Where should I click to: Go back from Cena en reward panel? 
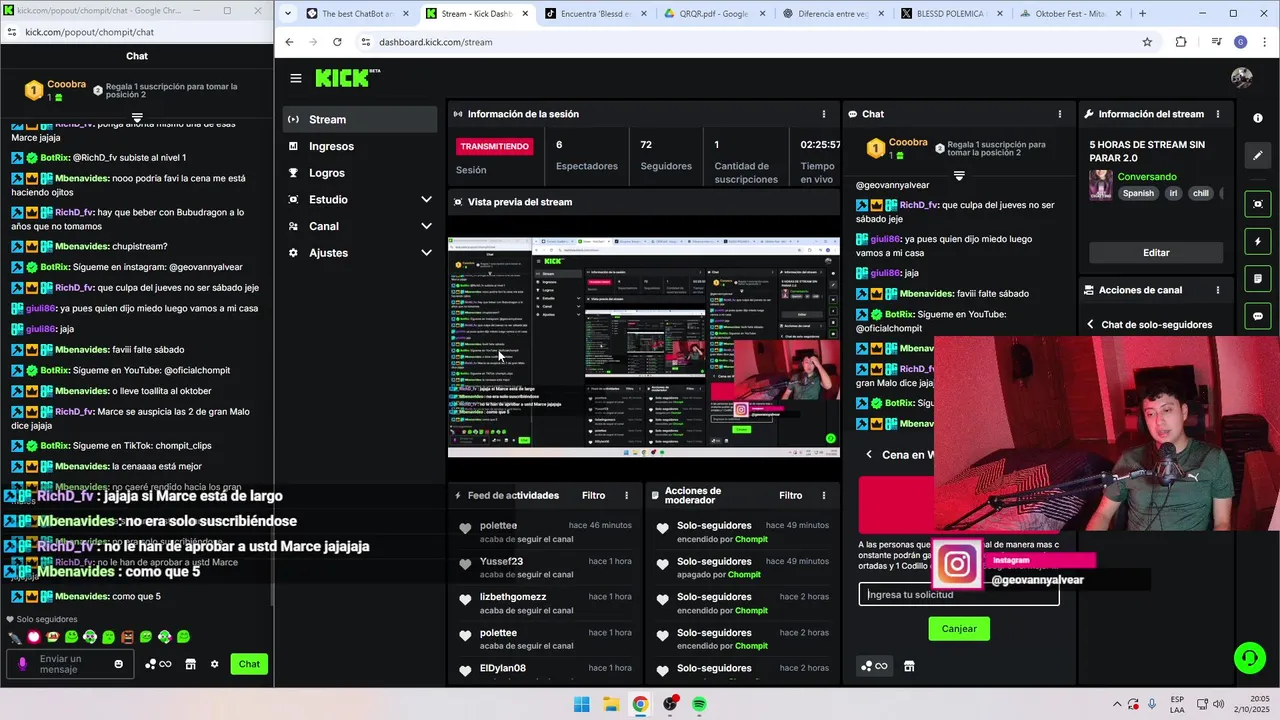click(x=869, y=455)
